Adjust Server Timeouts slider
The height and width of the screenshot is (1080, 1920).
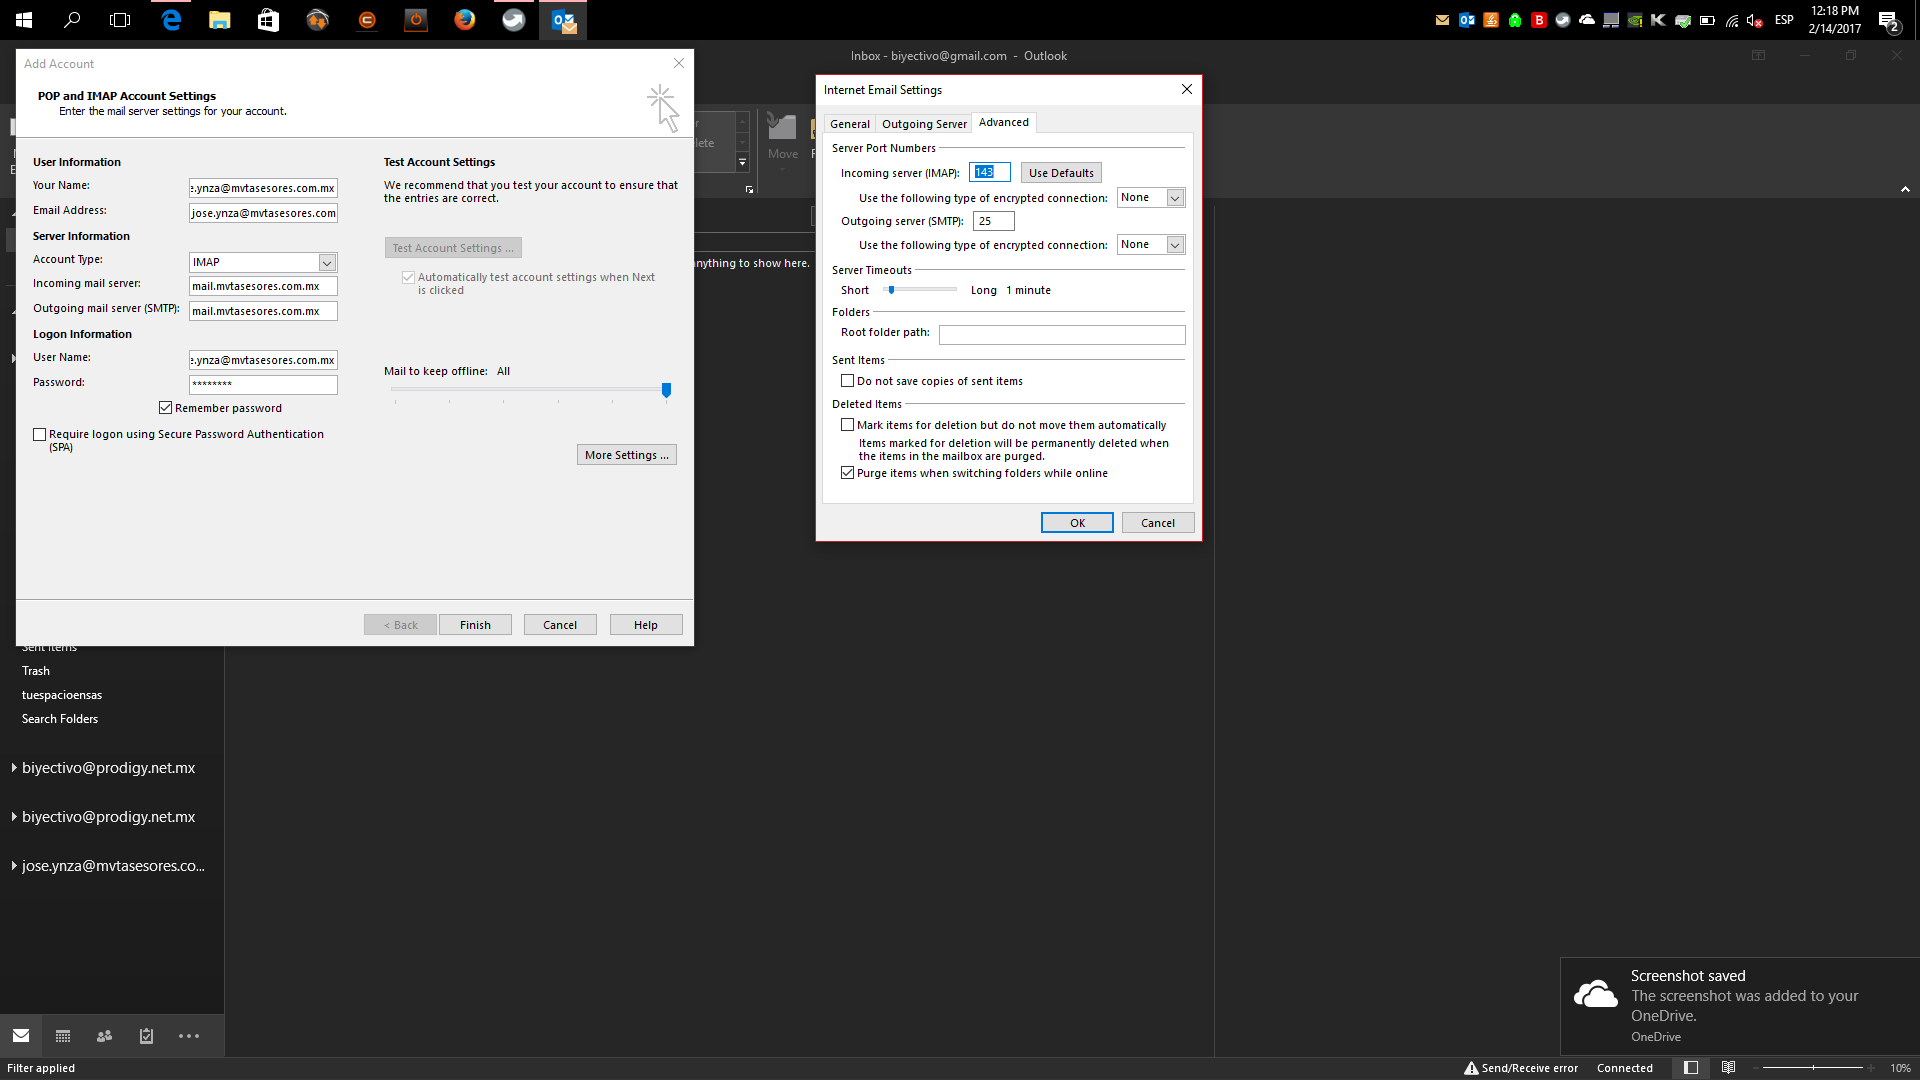tap(891, 290)
